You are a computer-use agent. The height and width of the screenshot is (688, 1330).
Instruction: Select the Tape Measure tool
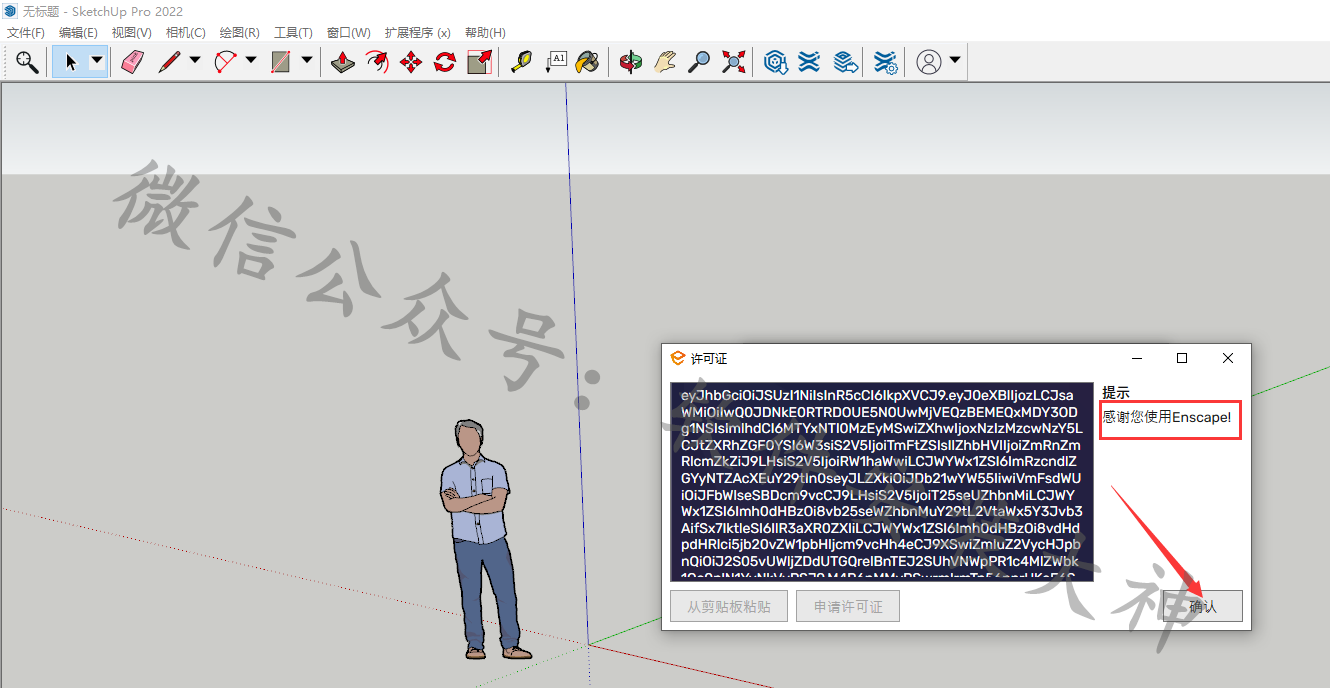(x=521, y=62)
